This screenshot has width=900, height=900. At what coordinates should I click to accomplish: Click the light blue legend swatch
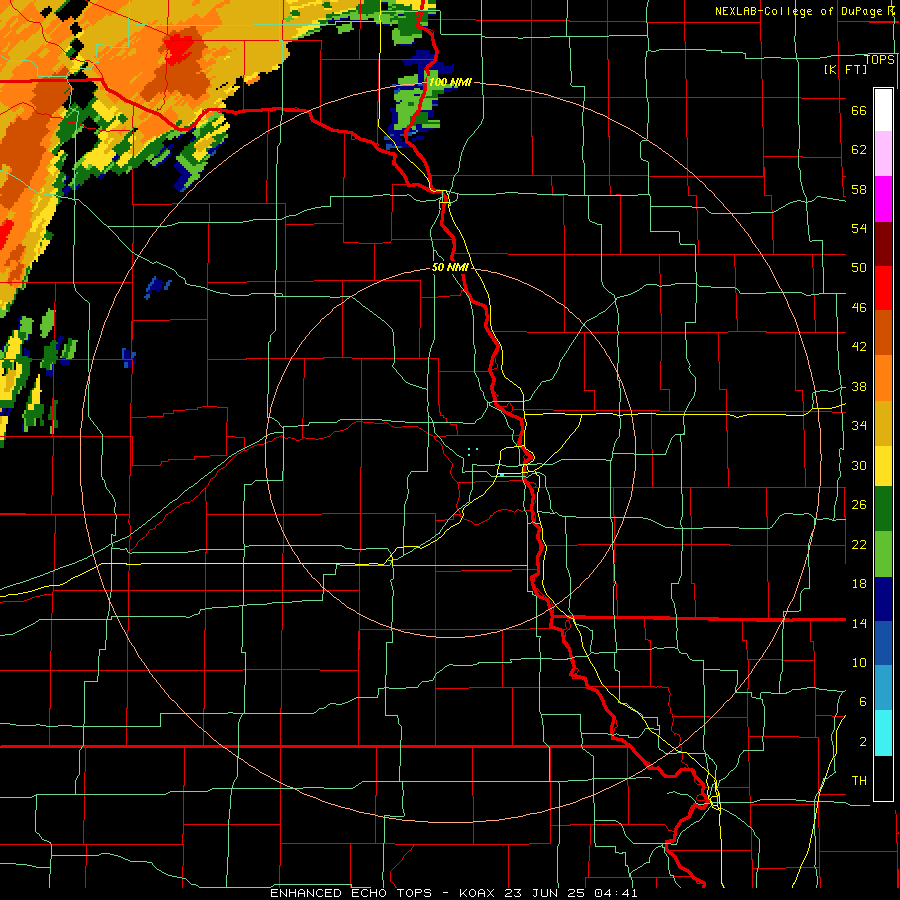coord(883,688)
